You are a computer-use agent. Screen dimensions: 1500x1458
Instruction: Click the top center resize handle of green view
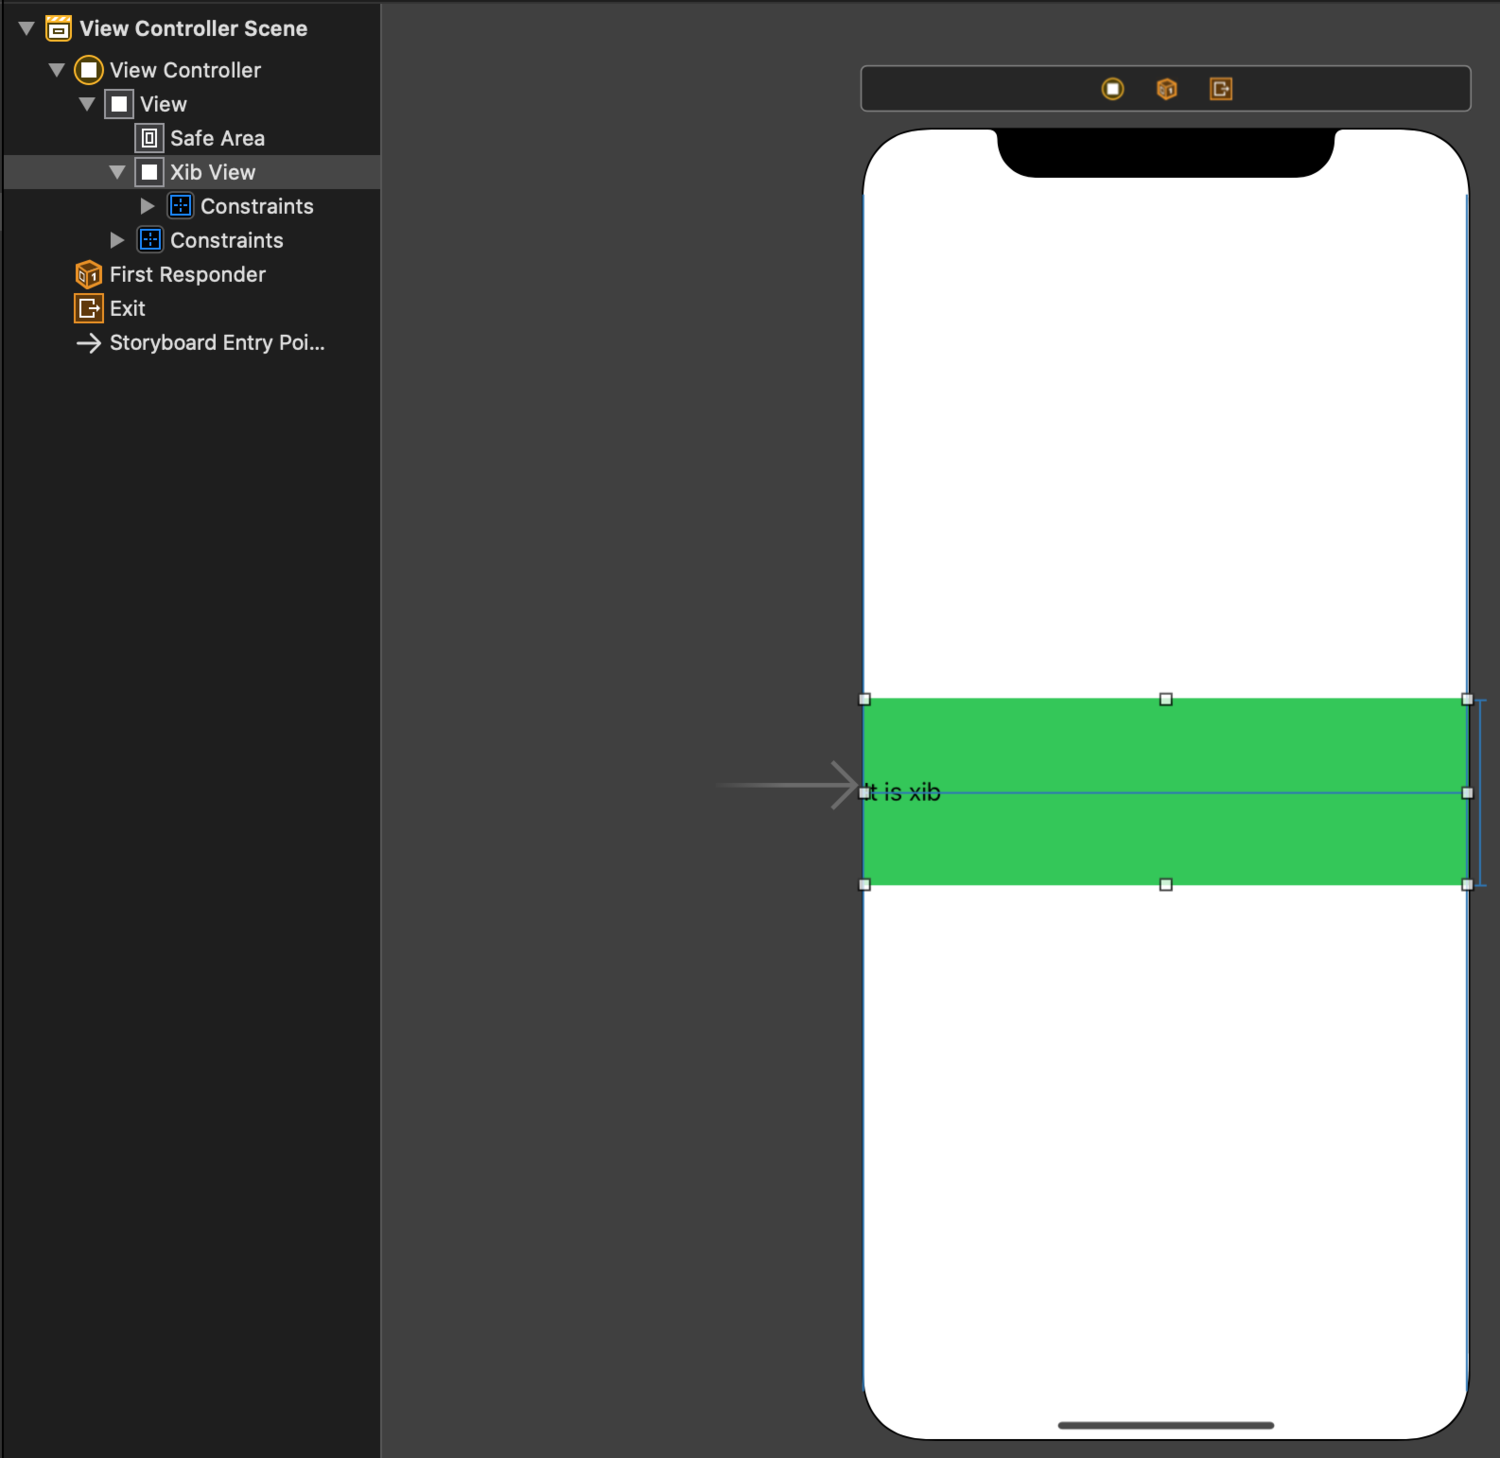point(1165,700)
